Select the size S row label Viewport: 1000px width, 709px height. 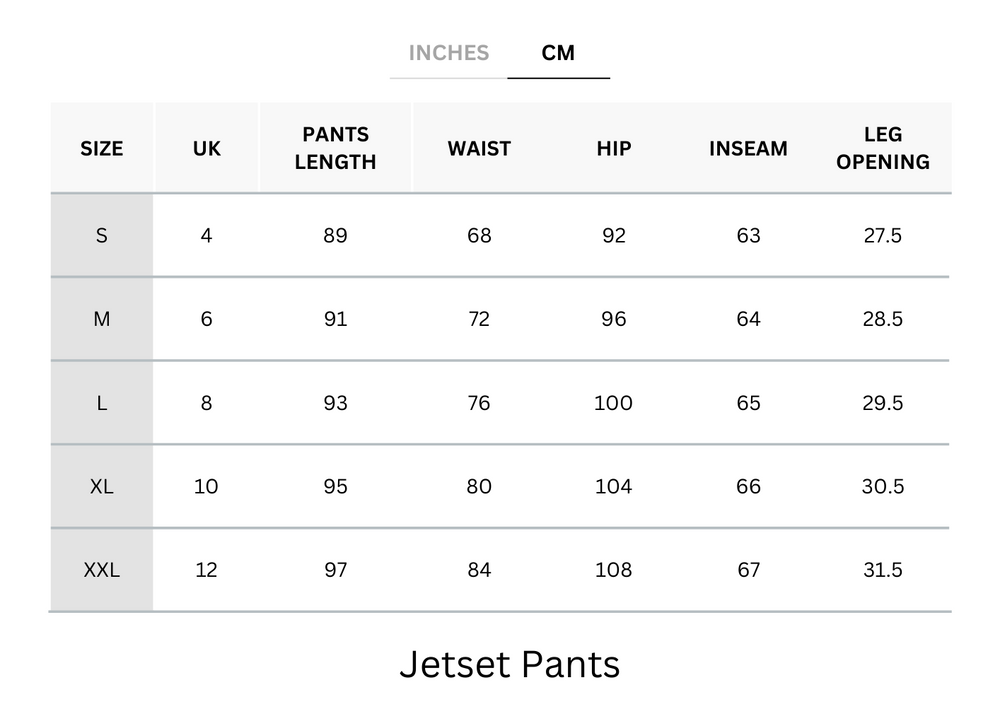point(101,235)
